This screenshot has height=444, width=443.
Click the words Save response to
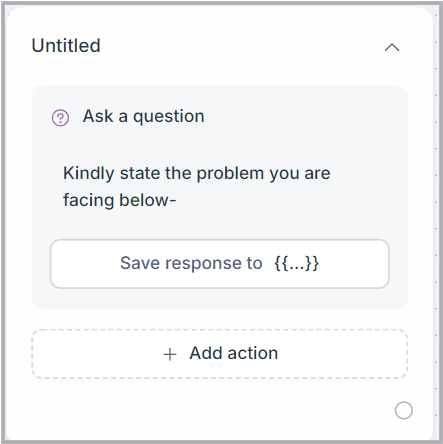[191, 263]
